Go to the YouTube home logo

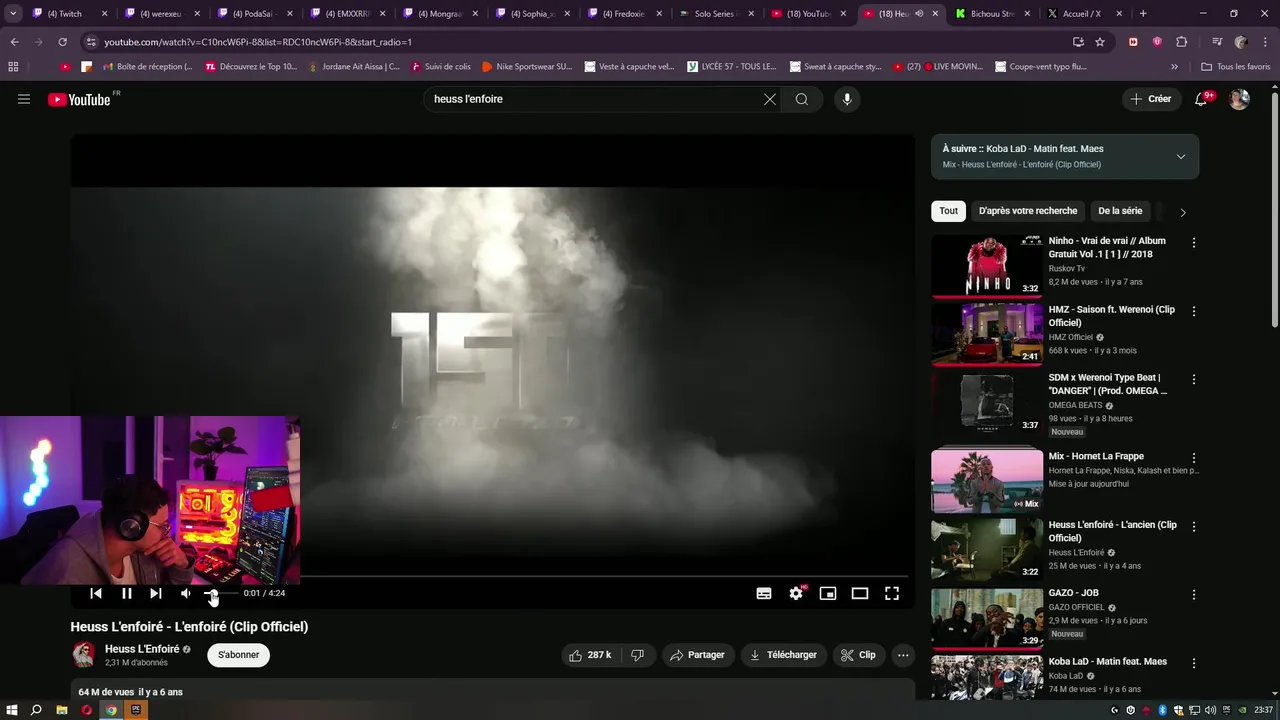[79, 99]
